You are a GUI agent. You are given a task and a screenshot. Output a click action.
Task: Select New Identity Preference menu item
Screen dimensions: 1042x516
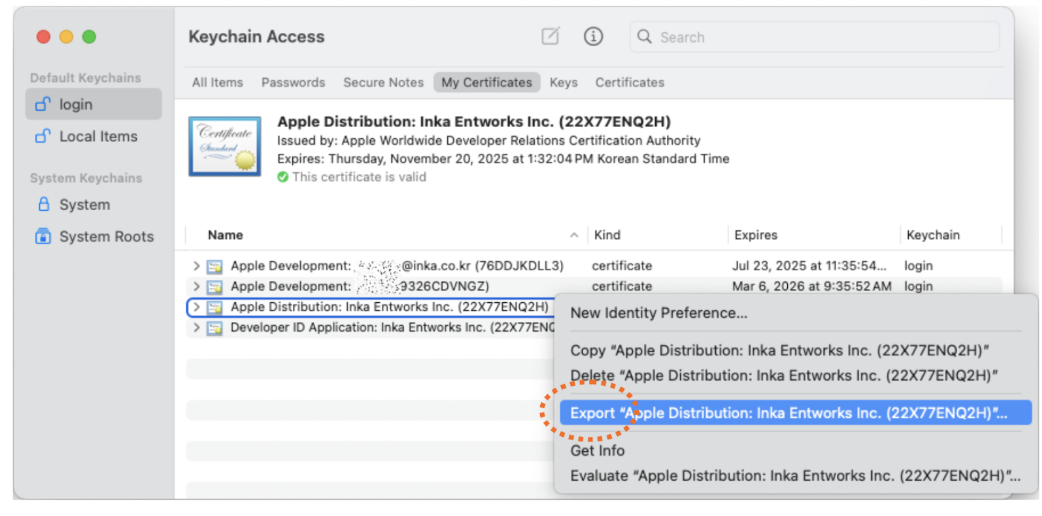point(659,313)
